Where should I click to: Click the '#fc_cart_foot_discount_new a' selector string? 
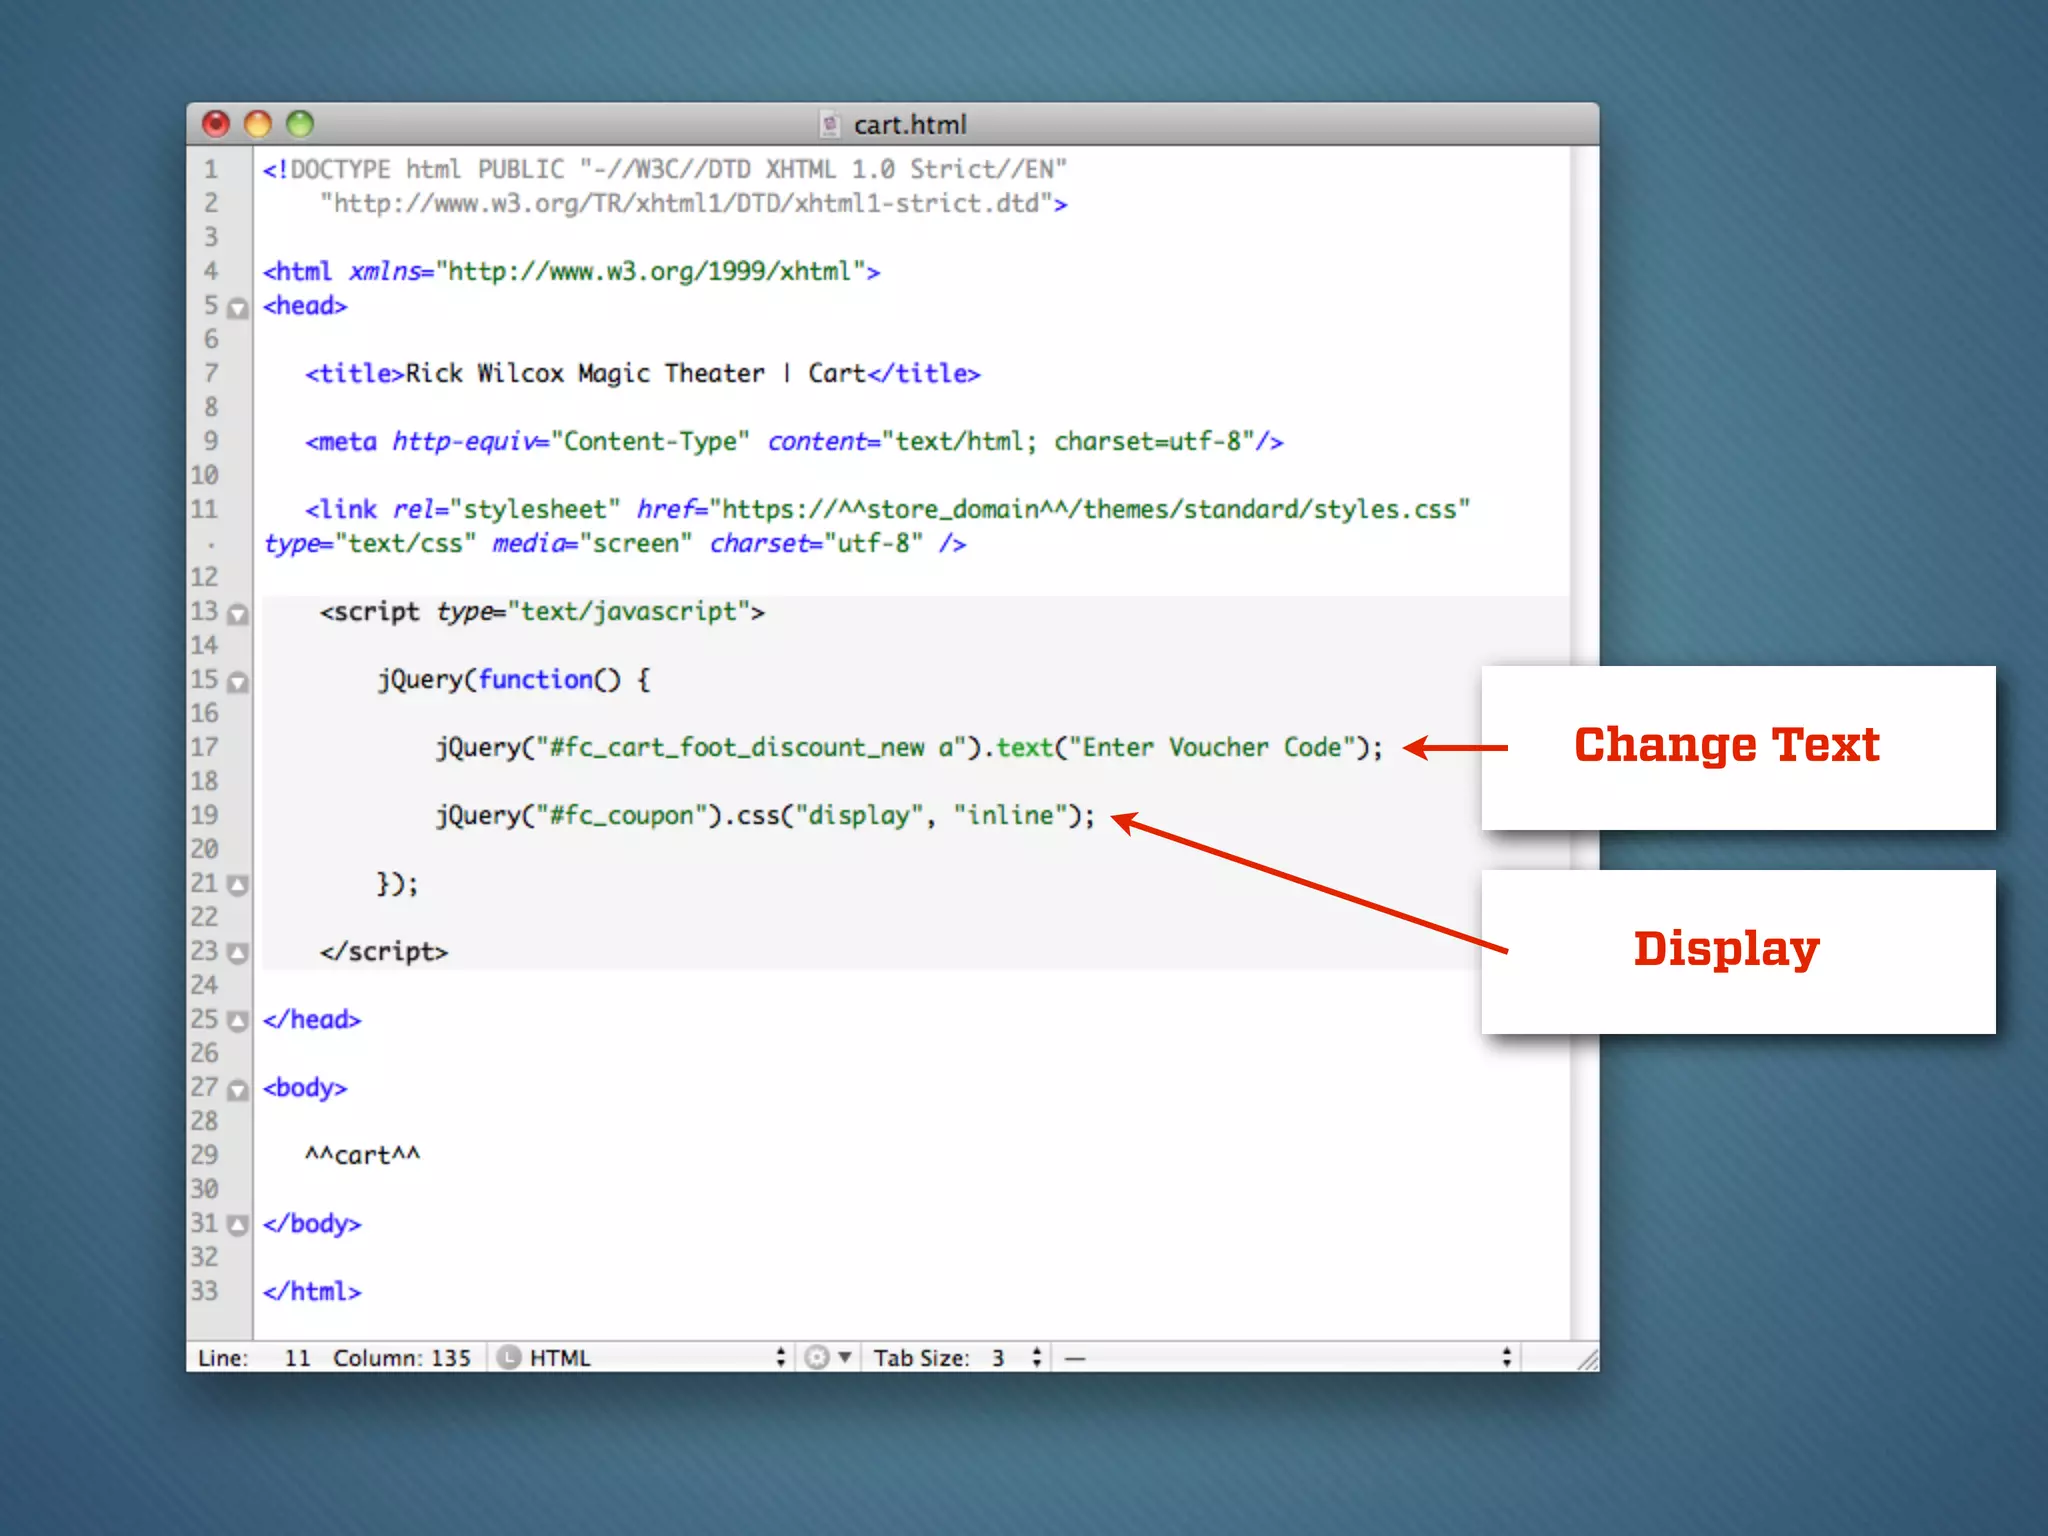[x=751, y=747]
